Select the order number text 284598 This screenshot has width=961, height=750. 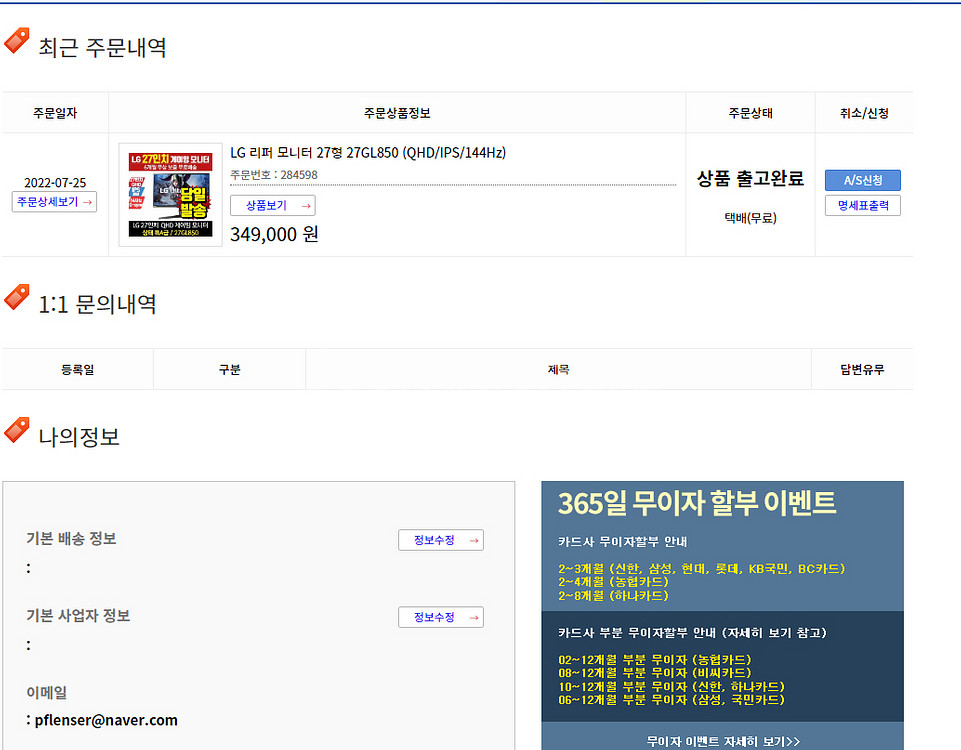(299, 175)
